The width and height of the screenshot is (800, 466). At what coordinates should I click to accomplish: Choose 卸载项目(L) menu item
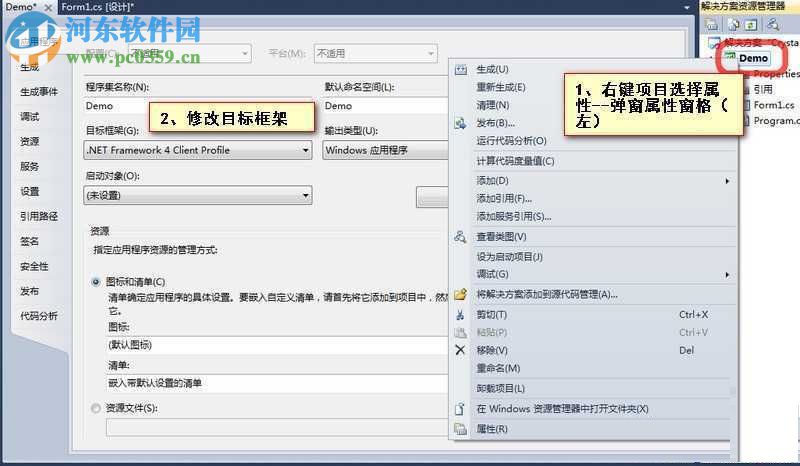[500, 388]
